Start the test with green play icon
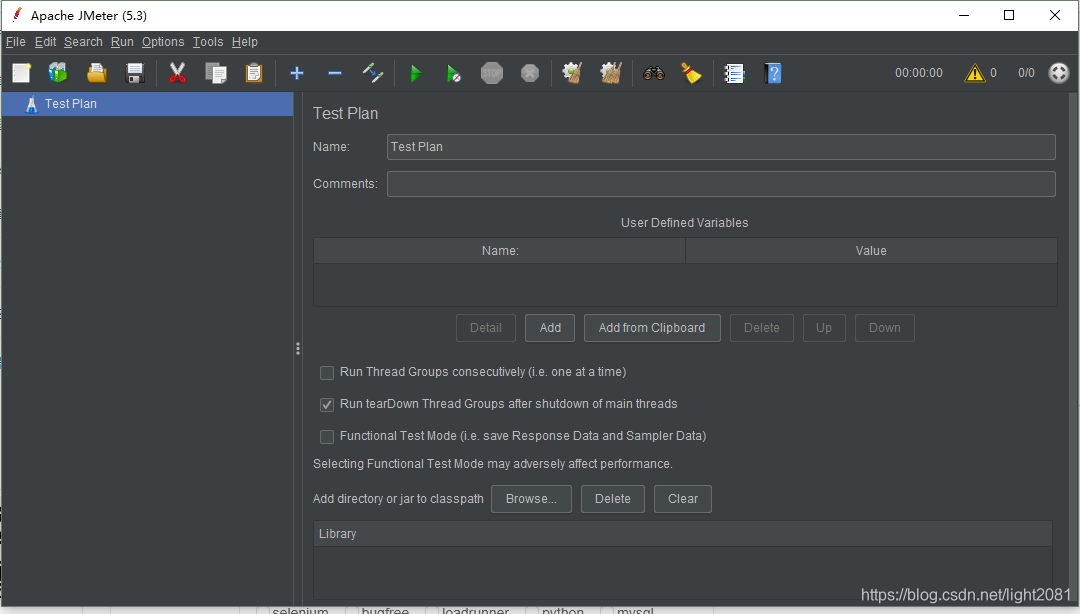 [415, 73]
